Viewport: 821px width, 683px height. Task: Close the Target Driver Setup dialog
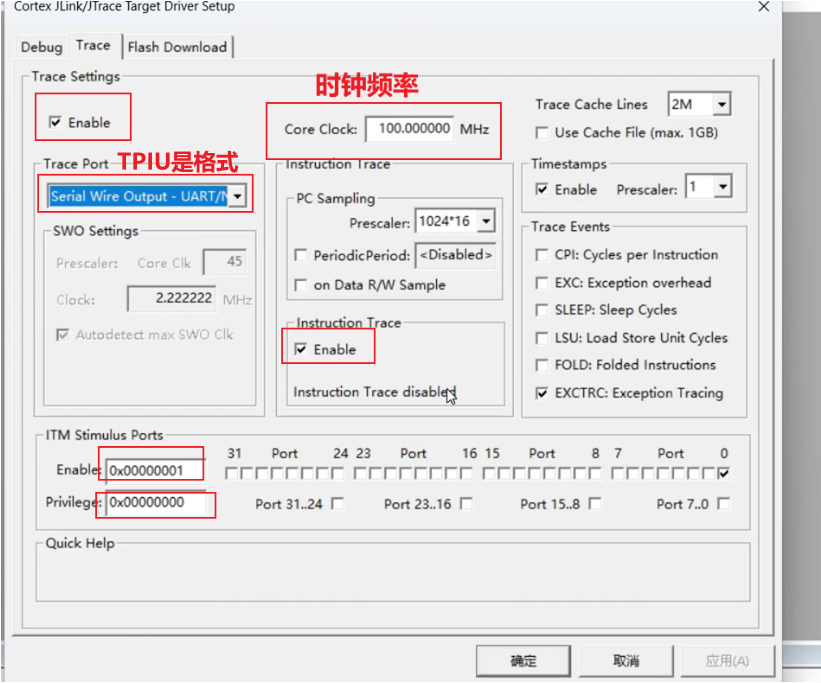click(764, 6)
